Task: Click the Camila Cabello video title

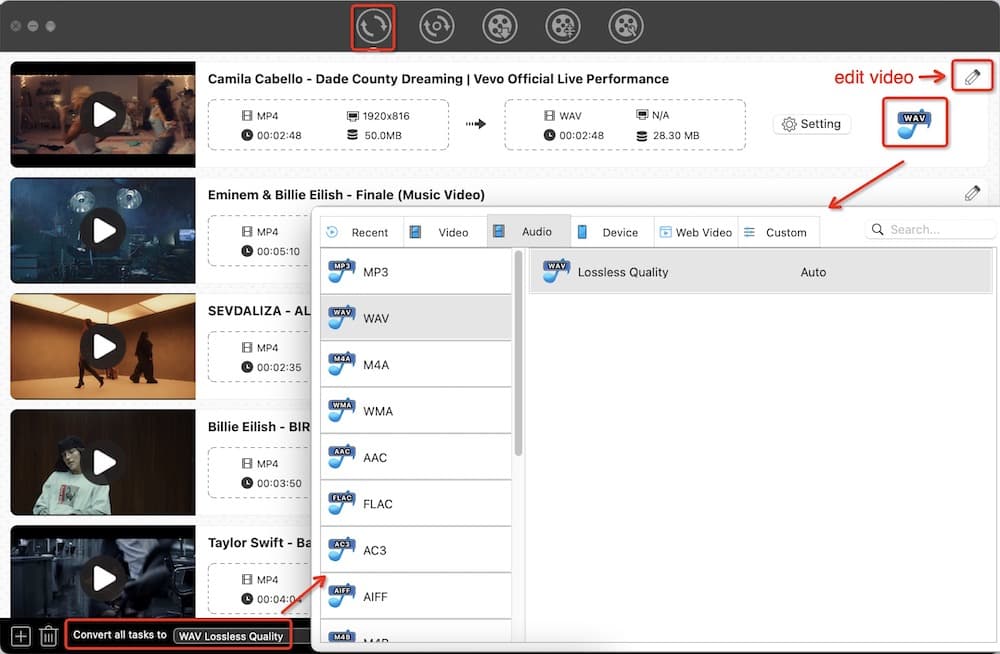Action: tap(438, 79)
